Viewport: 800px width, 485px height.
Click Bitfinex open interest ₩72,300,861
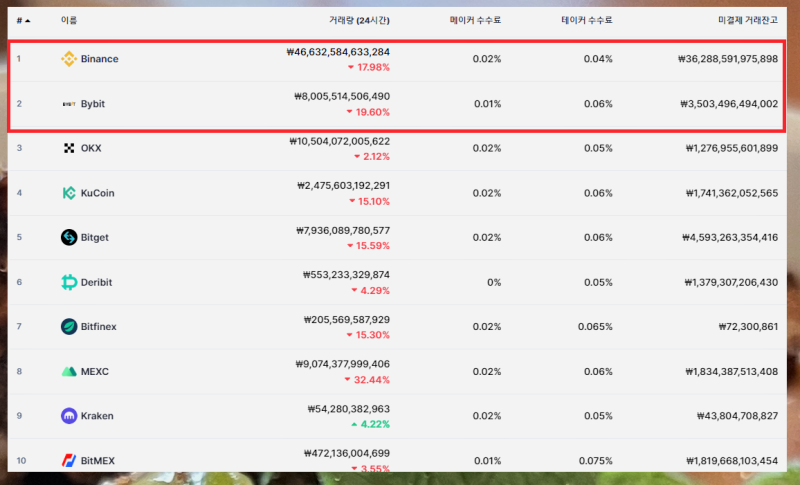point(748,326)
